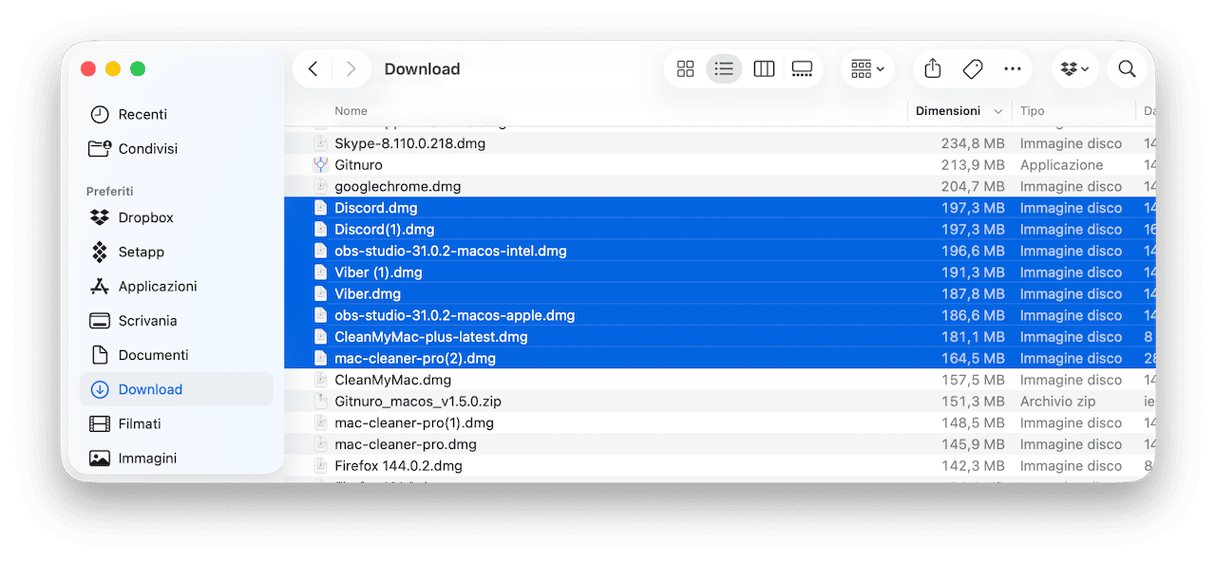
Task: Click the Share icon
Action: [x=933, y=69]
